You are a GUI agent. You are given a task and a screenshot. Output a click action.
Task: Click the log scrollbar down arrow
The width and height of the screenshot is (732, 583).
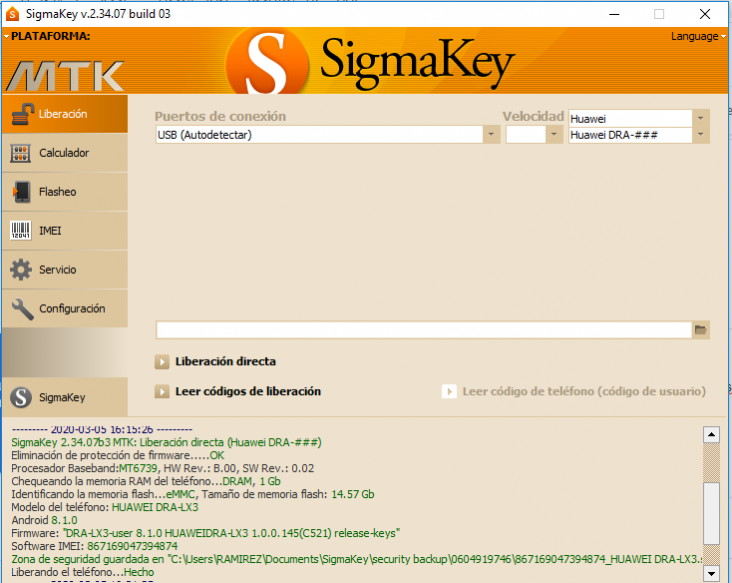pos(711,573)
